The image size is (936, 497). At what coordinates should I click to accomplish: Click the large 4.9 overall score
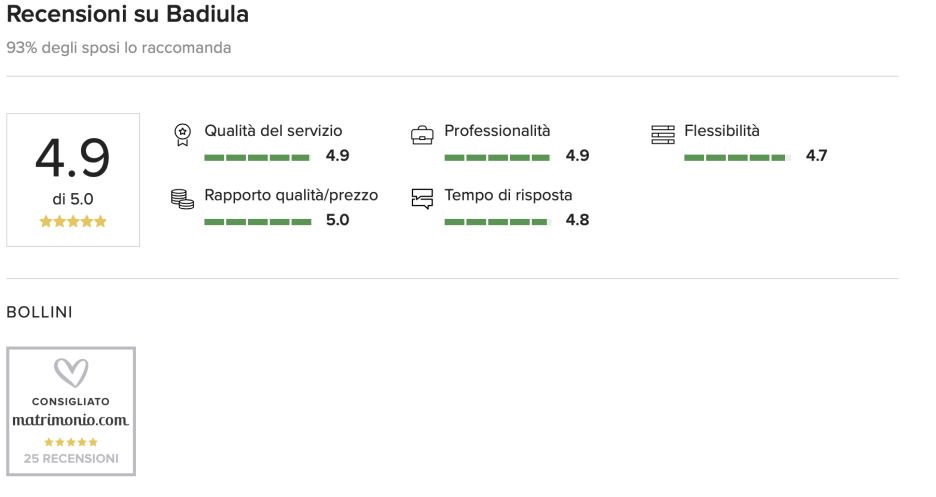tap(73, 158)
